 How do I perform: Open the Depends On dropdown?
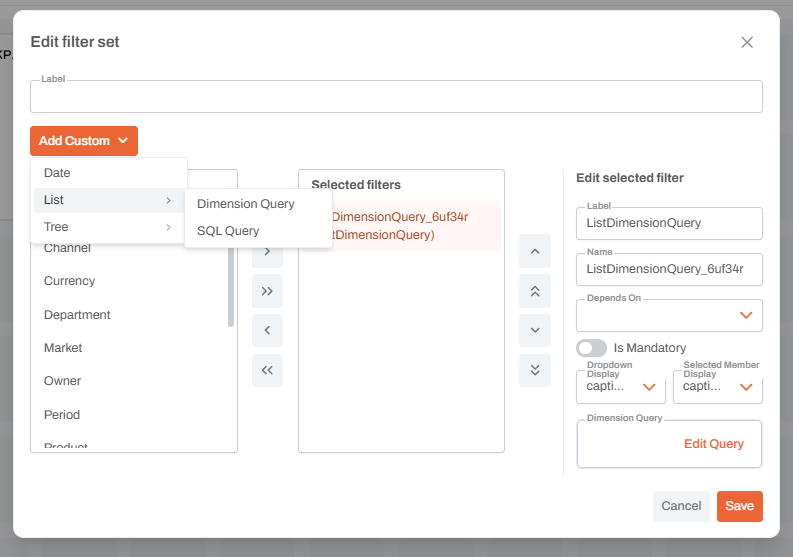(x=669, y=315)
